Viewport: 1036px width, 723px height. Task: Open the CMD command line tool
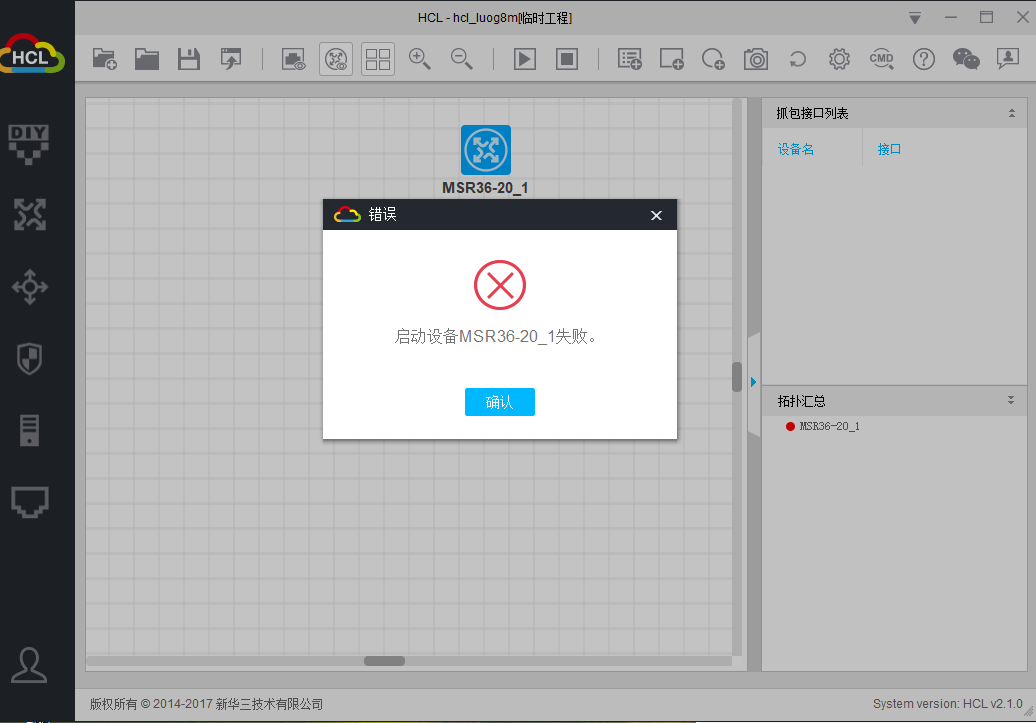click(881, 59)
